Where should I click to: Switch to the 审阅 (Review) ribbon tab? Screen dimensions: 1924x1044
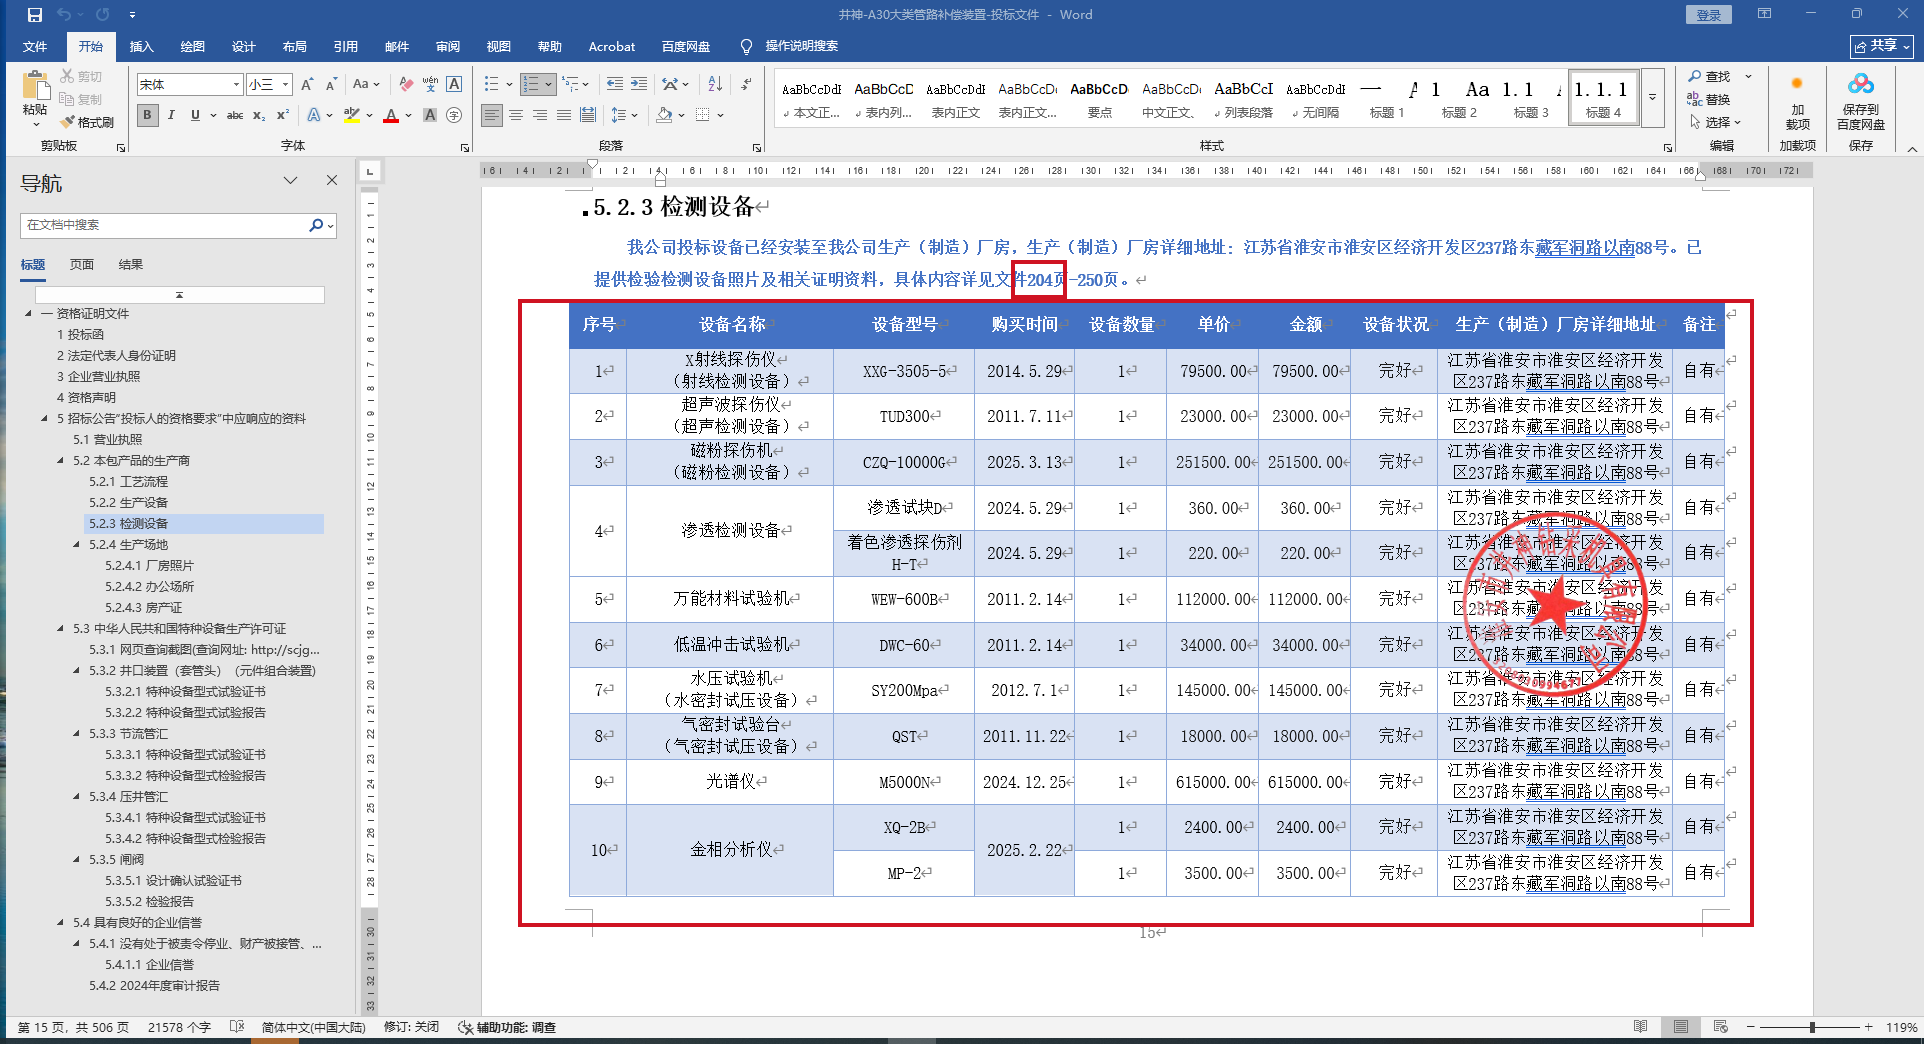[x=448, y=47]
